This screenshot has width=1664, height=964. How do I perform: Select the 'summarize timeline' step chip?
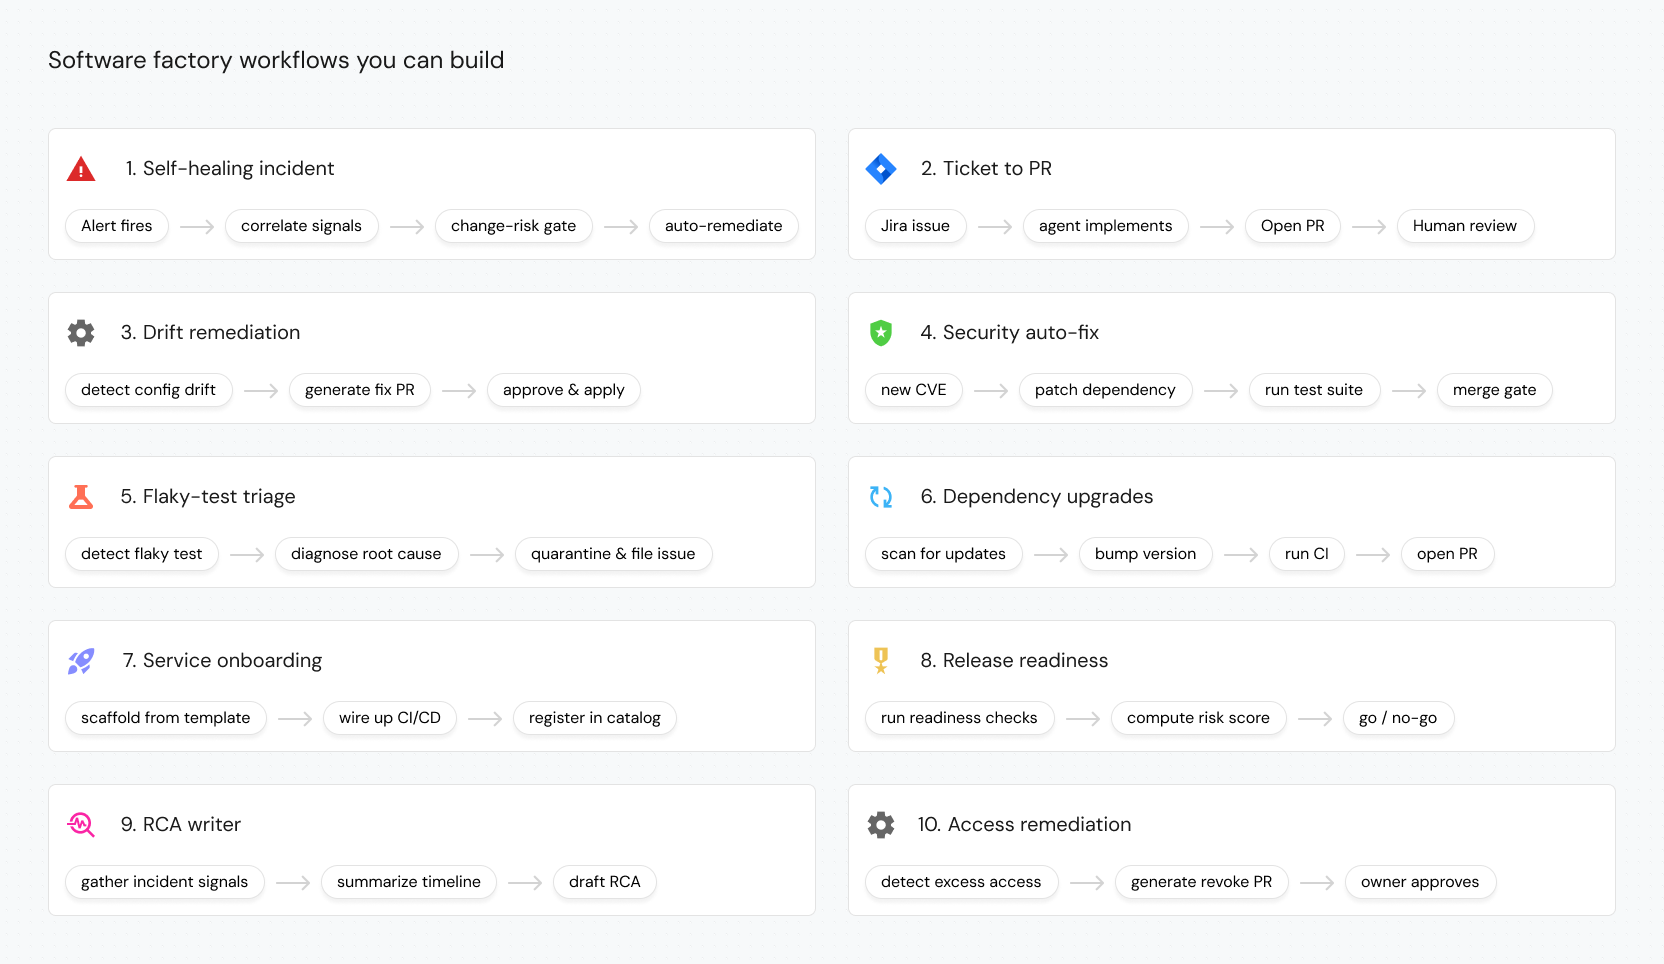pos(409,882)
